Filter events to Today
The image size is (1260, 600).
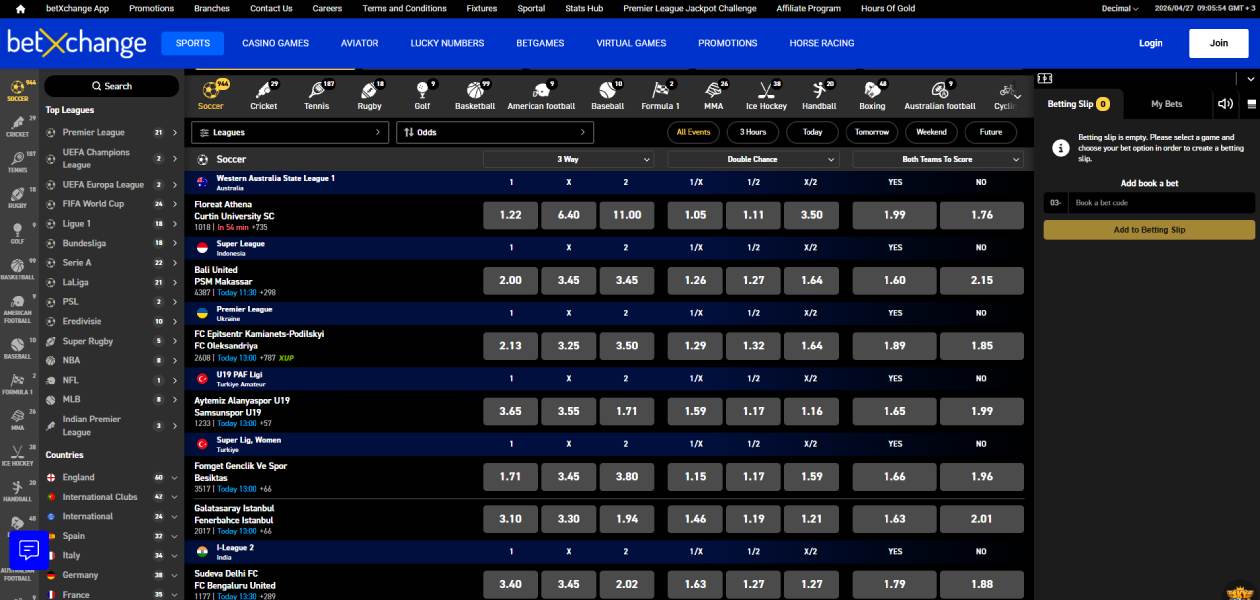[x=812, y=132]
